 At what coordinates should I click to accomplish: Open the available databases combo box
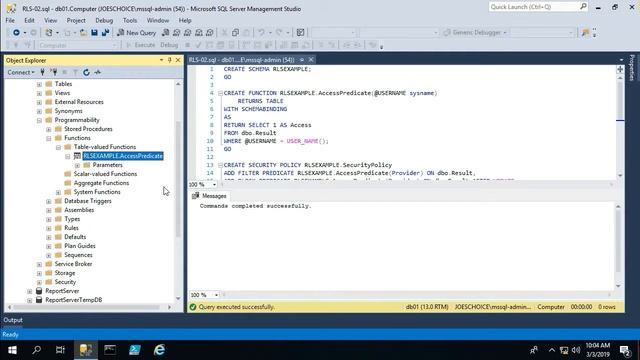pos(78,45)
